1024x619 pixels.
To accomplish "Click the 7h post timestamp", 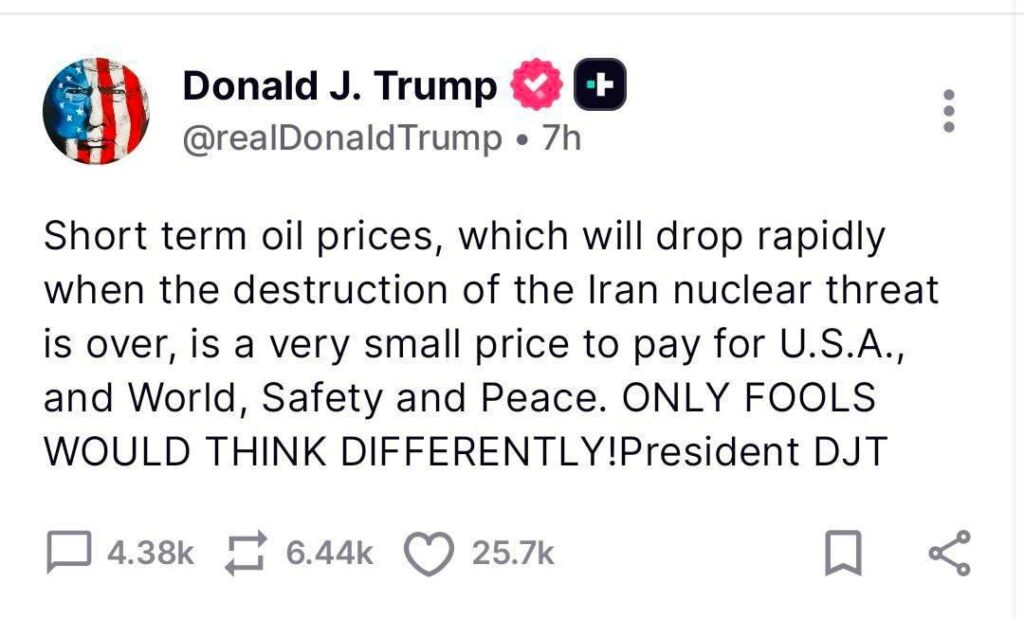I will click(561, 138).
